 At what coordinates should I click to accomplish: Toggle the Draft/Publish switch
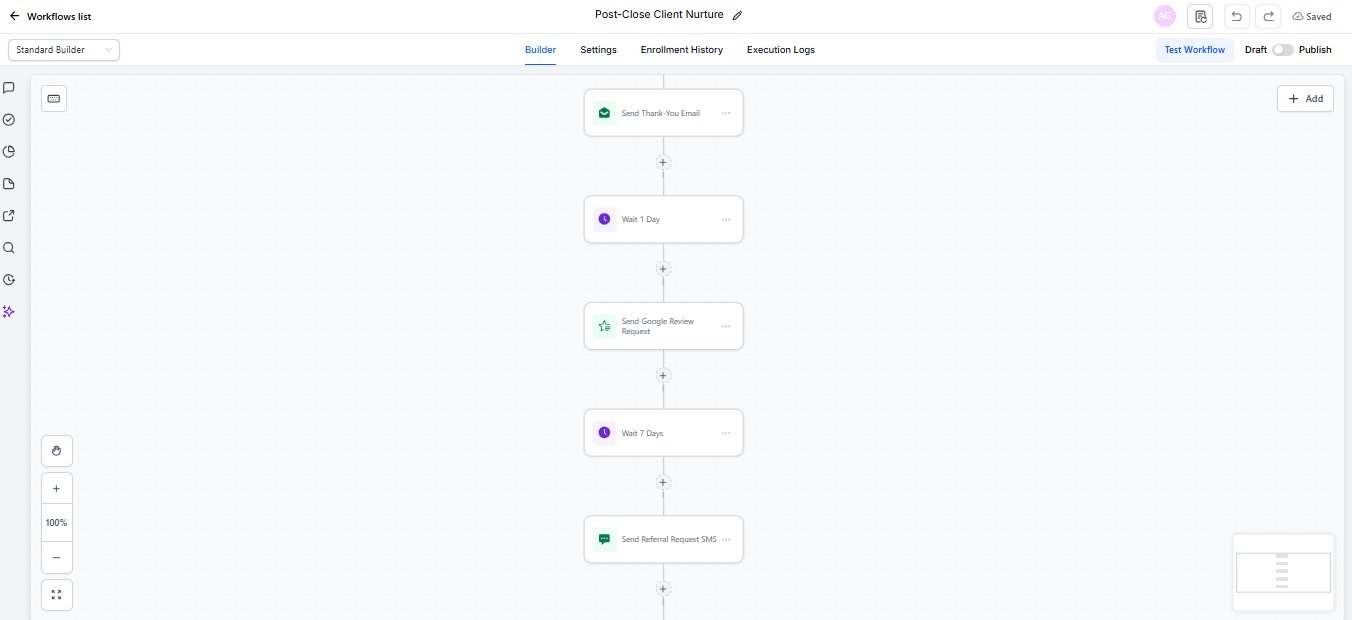tap(1282, 49)
